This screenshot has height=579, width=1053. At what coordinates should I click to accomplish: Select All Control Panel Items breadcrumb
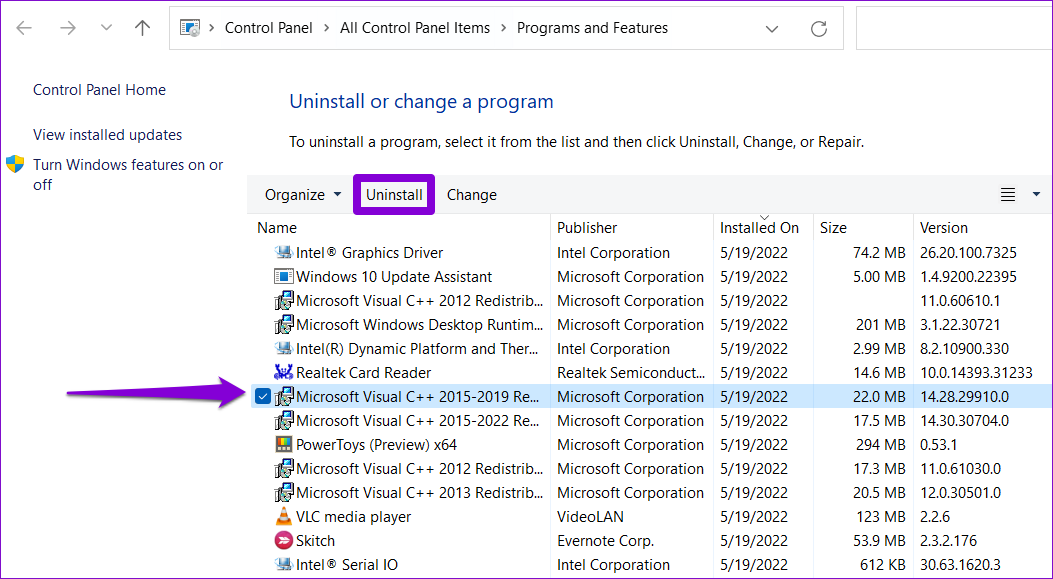click(x=415, y=28)
